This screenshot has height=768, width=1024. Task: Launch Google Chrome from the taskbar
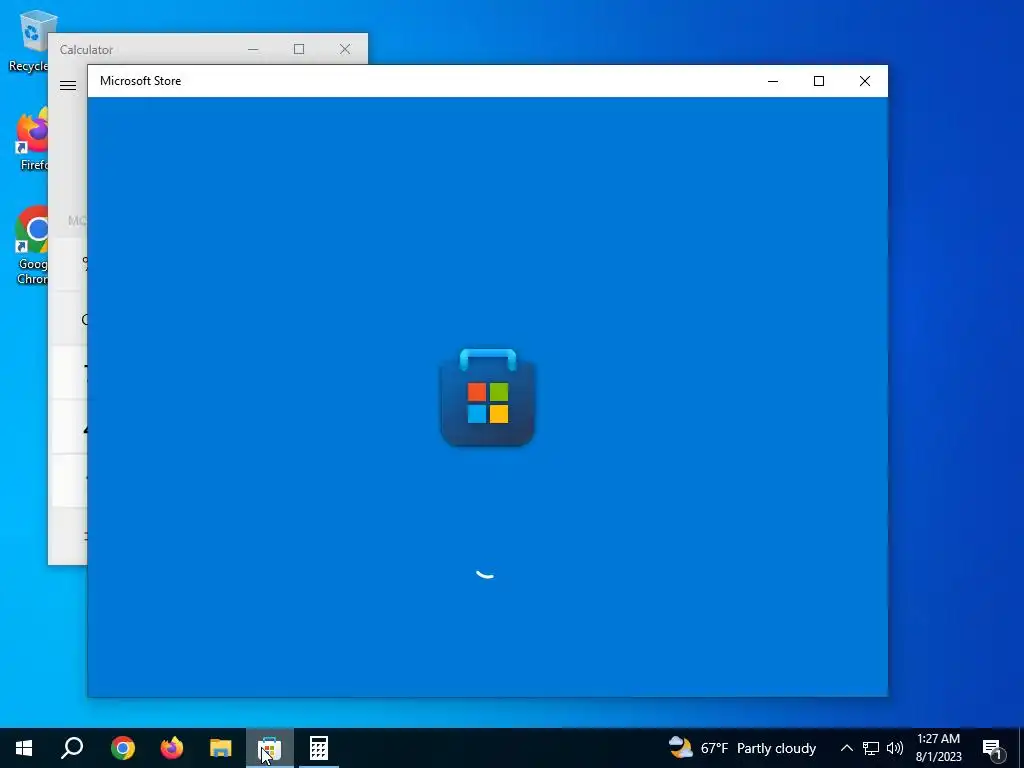click(x=123, y=748)
